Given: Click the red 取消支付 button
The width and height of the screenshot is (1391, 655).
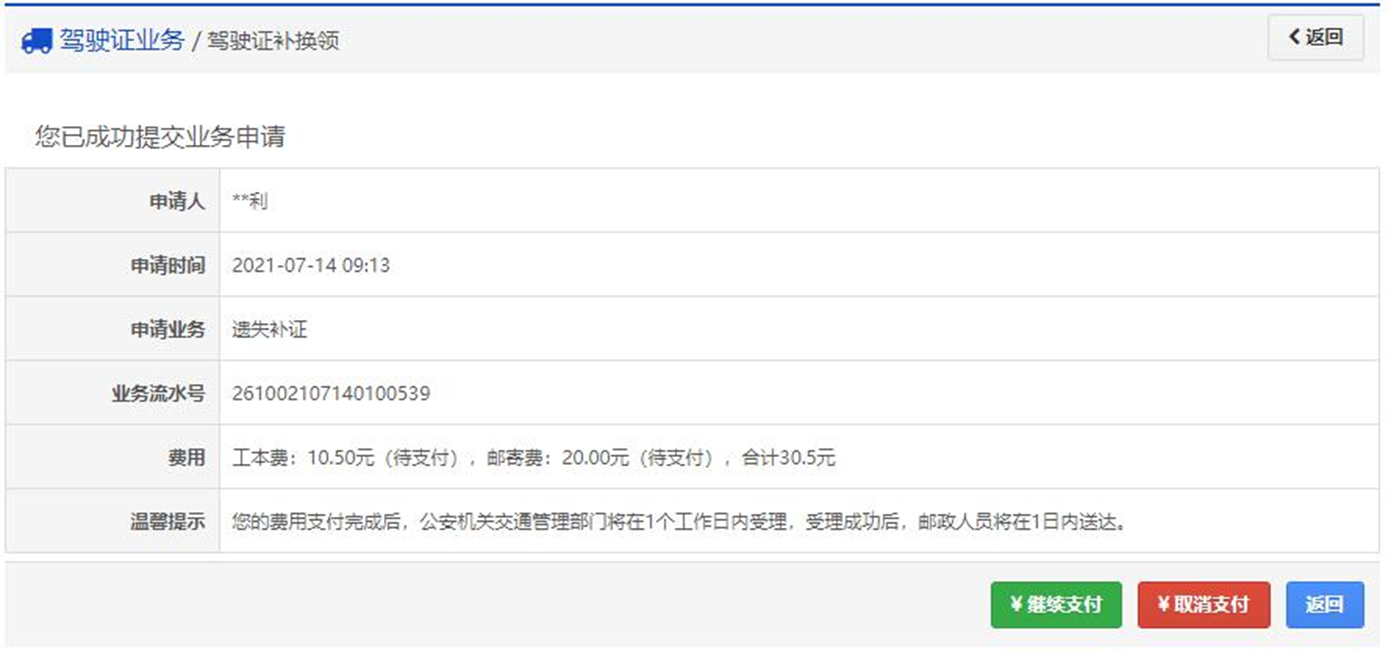Looking at the screenshot, I should [1203, 605].
